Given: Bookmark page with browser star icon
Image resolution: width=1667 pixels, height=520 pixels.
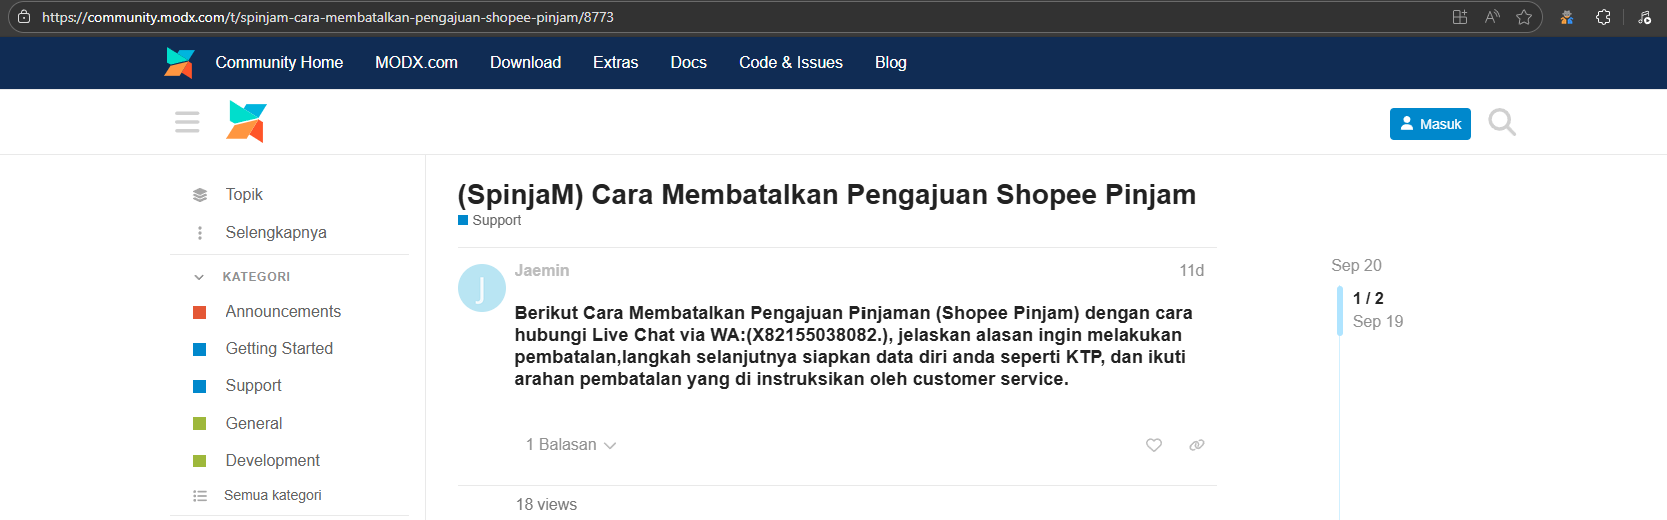Looking at the screenshot, I should pos(1523,17).
